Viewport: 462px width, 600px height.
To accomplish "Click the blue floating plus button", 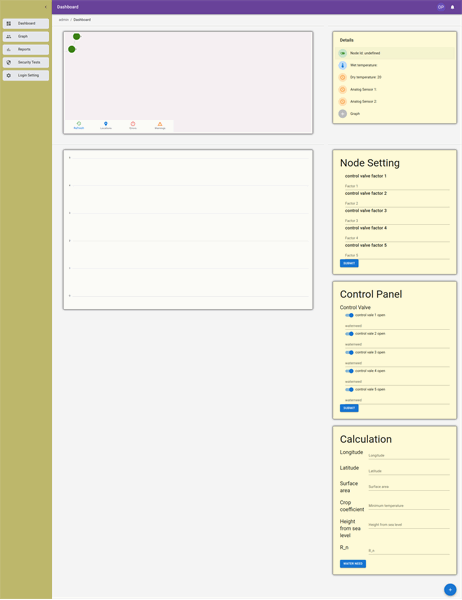I will click(450, 590).
